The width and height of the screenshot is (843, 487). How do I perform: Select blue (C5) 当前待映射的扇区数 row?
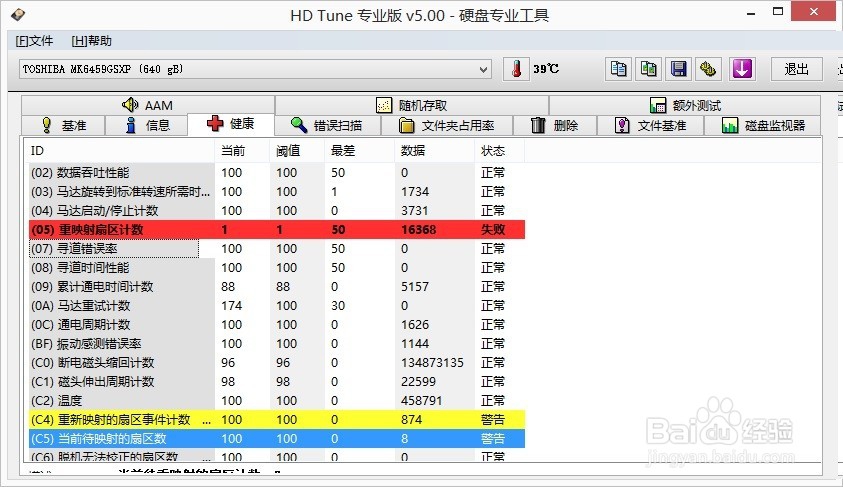277,439
